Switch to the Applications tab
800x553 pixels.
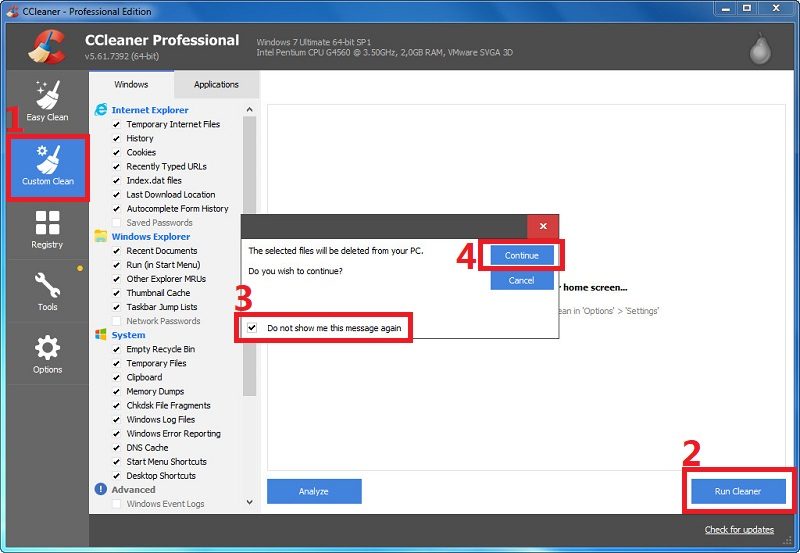coord(216,85)
